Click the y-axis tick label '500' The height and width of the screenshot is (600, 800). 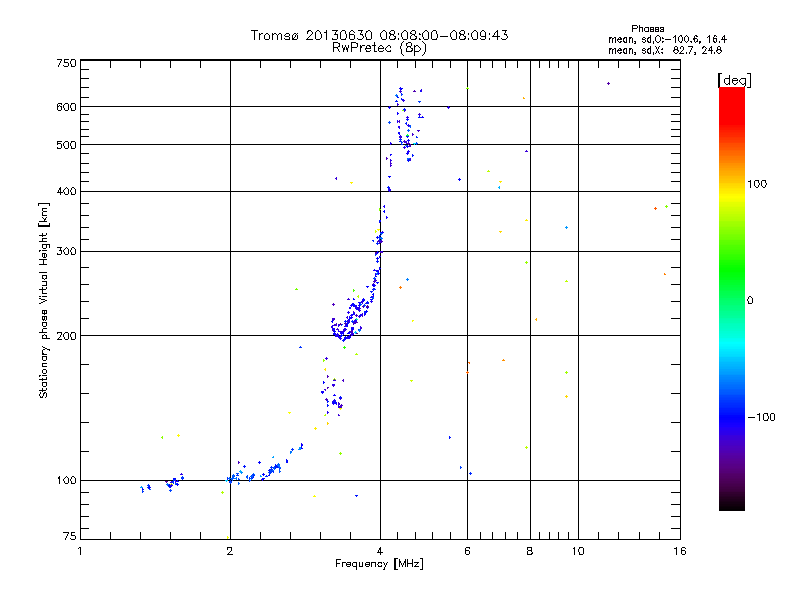click(x=66, y=145)
